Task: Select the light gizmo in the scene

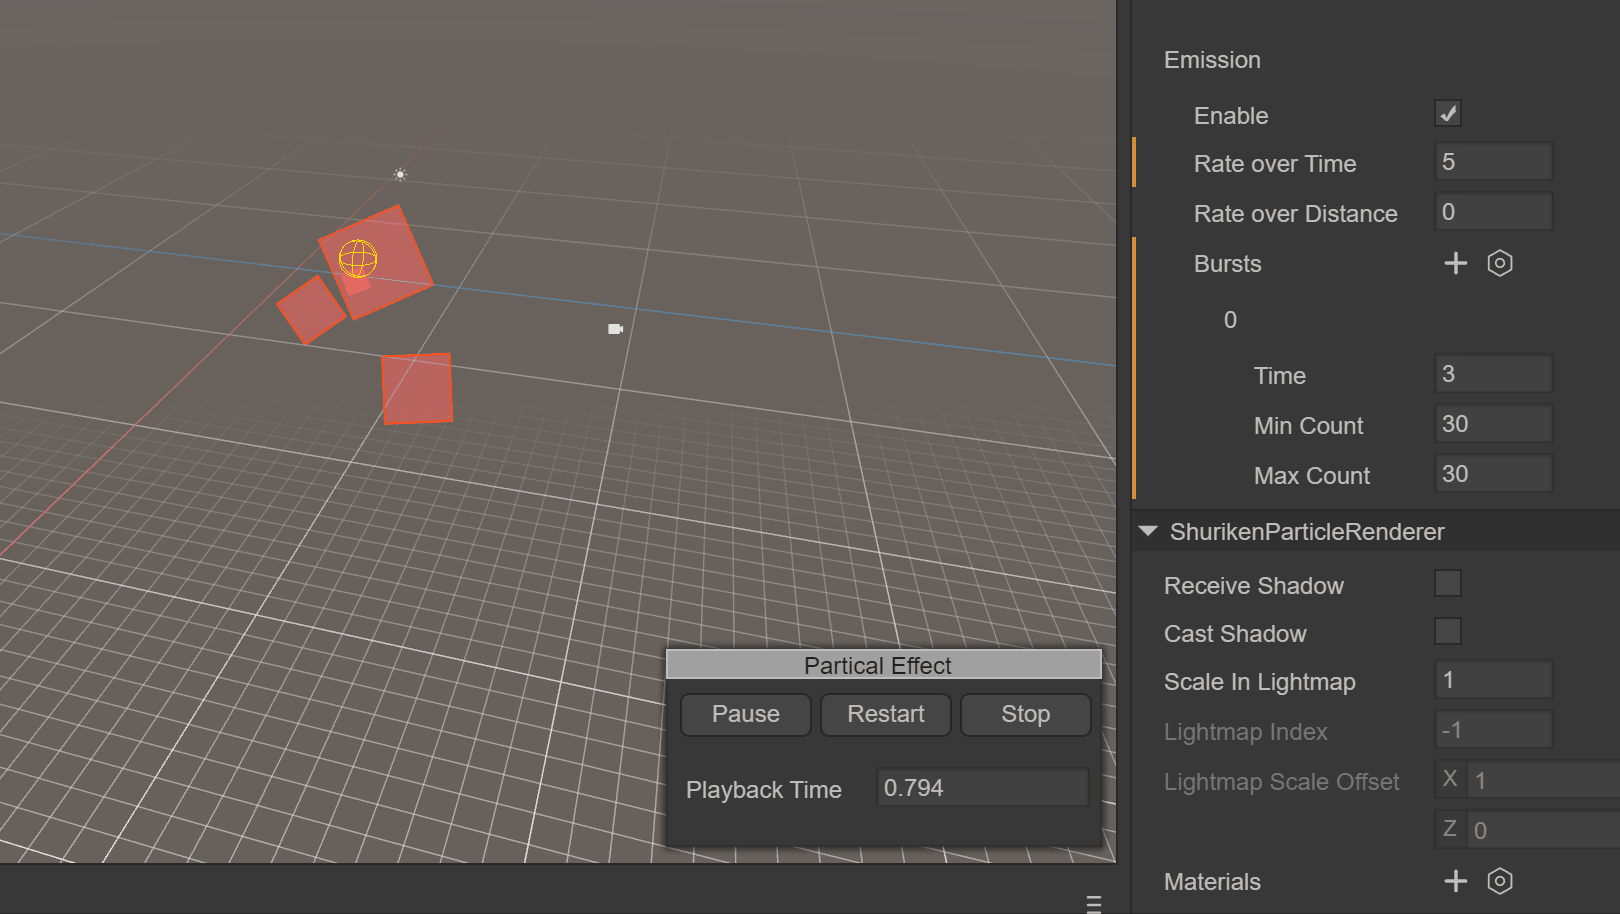Action: pyautogui.click(x=400, y=175)
